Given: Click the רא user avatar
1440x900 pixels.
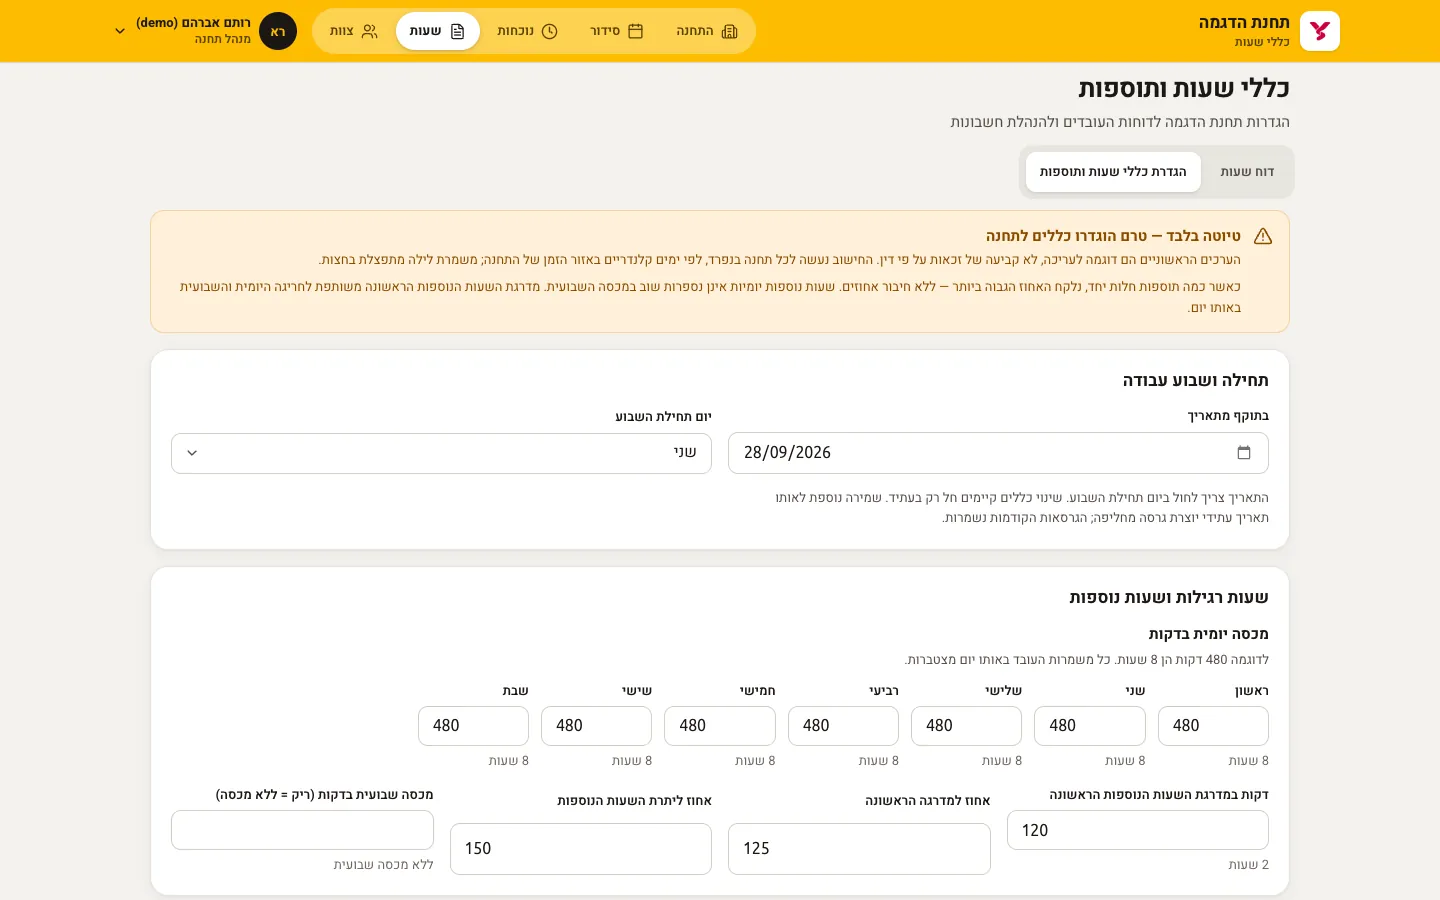Looking at the screenshot, I should [x=278, y=31].
